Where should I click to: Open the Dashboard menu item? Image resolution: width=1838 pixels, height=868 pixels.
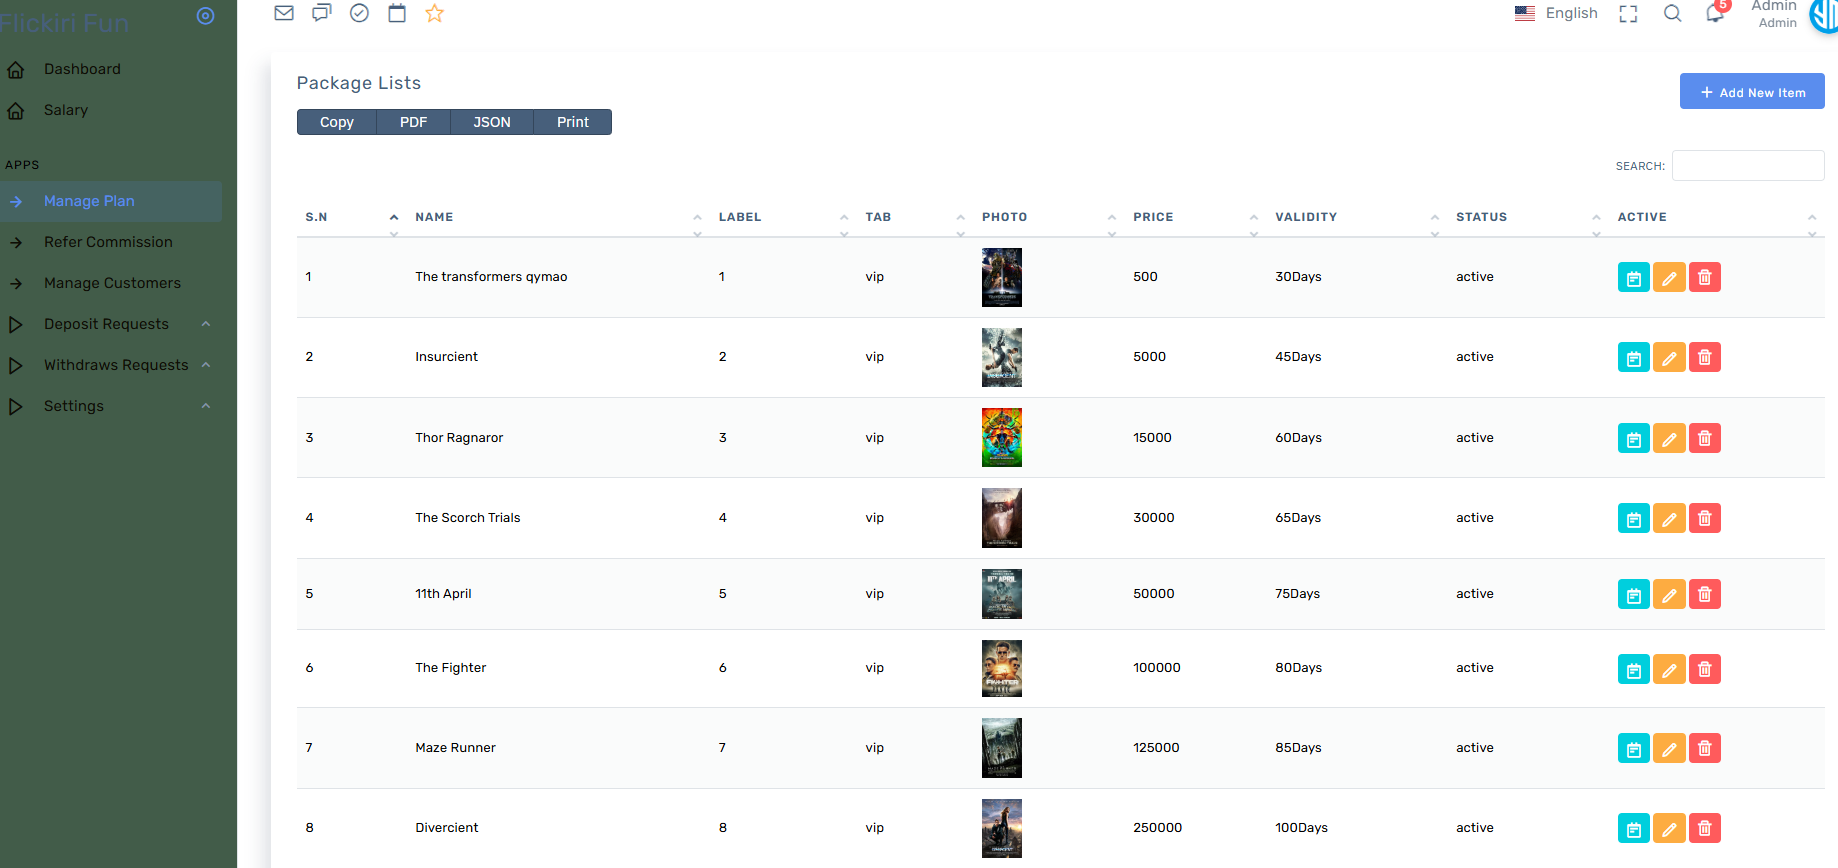pos(82,69)
